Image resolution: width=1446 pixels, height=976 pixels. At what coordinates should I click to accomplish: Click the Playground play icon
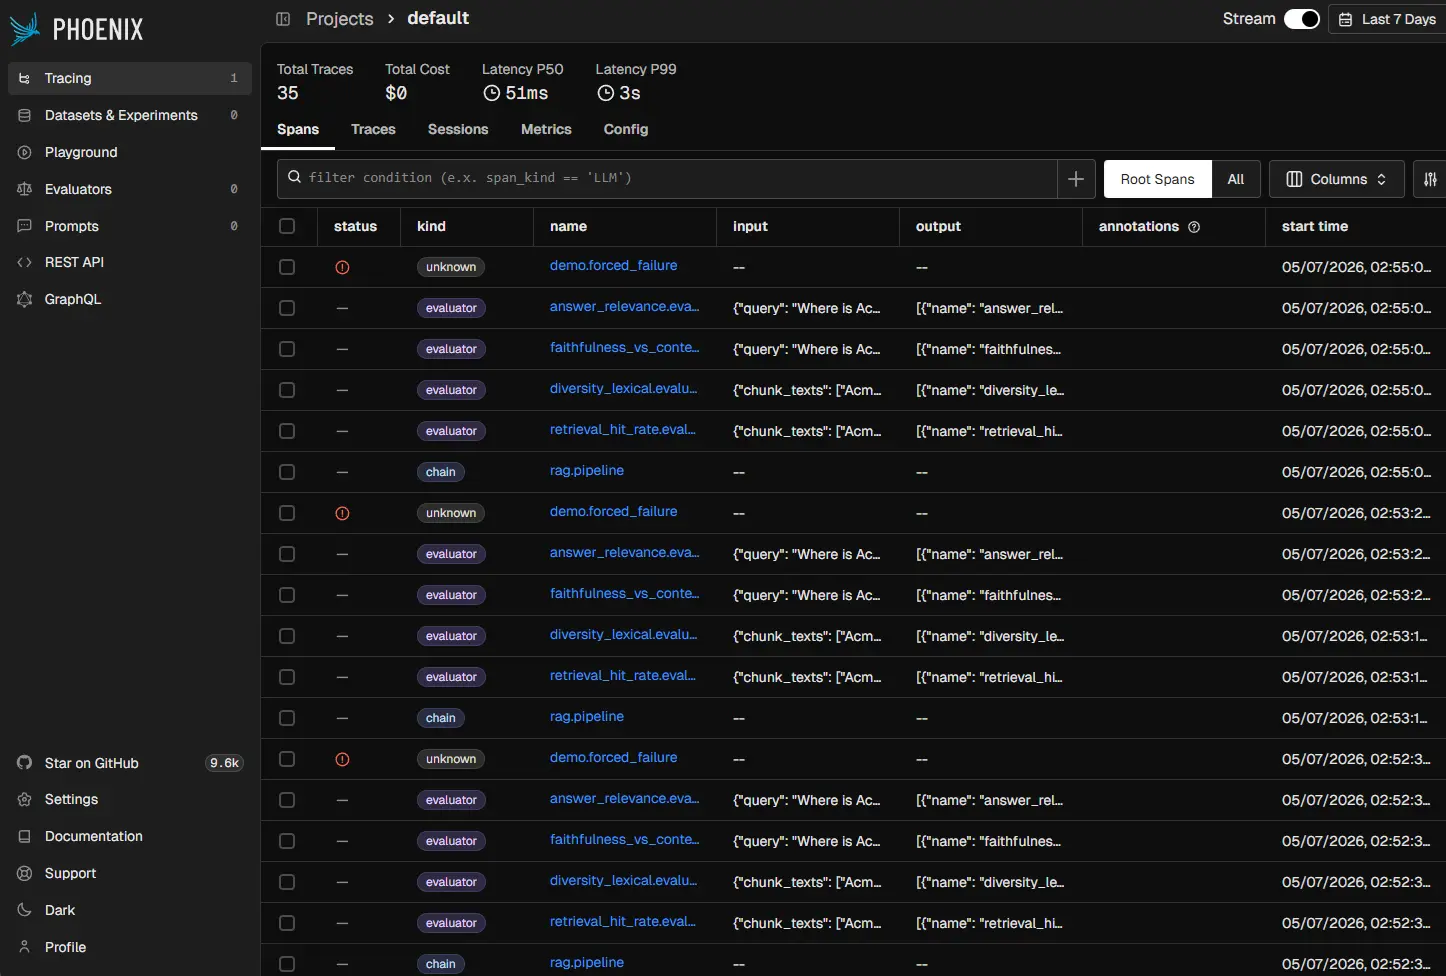[25, 152]
